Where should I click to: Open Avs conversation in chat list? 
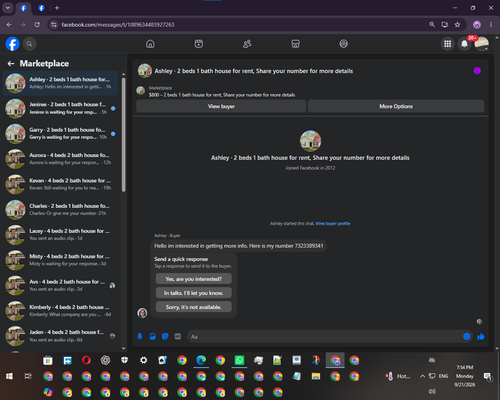60,285
